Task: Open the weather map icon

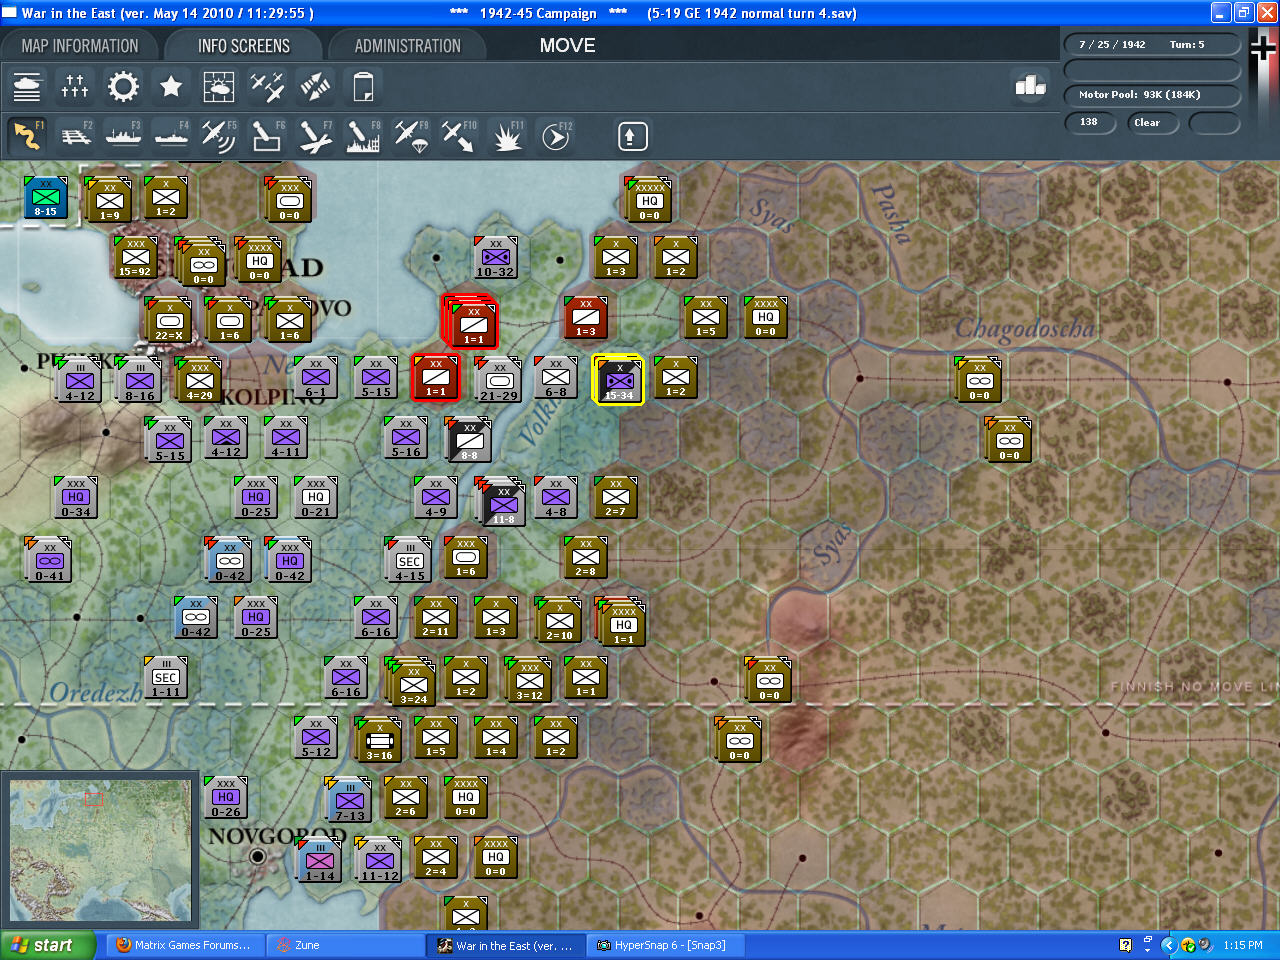Action: tap(219, 87)
